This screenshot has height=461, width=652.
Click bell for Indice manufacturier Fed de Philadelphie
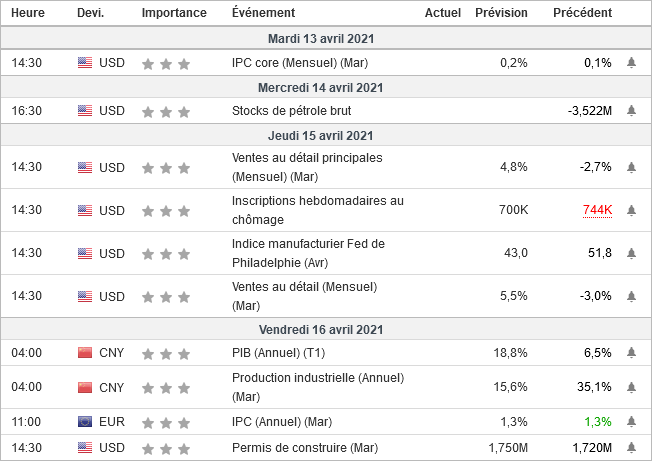pos(631,253)
